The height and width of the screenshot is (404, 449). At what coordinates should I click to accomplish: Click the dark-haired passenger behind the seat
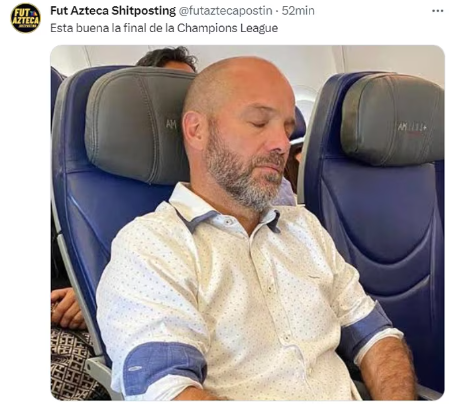[167, 59]
